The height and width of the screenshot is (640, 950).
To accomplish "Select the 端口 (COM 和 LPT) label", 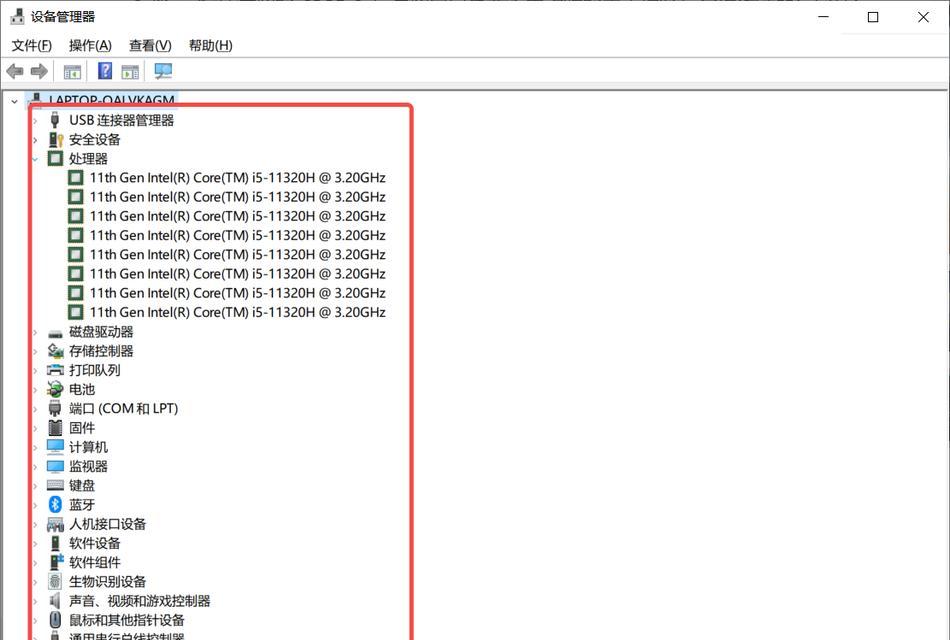I will coord(124,408).
